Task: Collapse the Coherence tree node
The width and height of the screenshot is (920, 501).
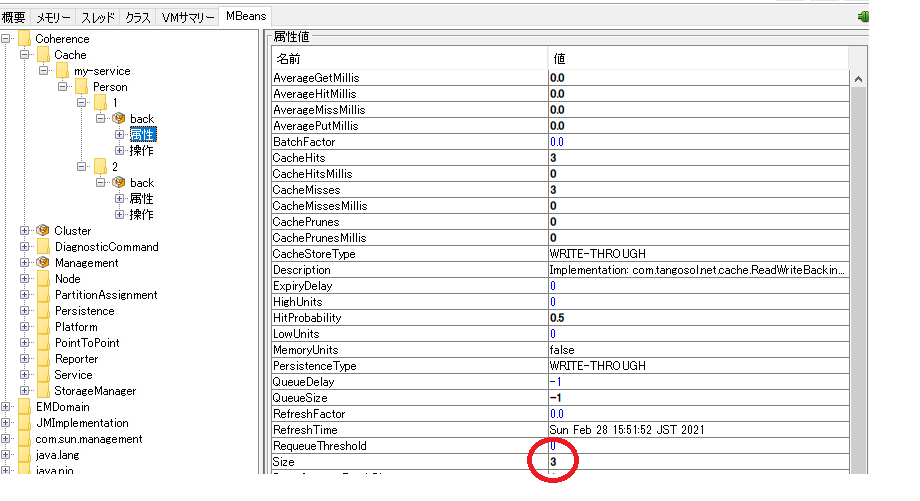Action: (5, 39)
